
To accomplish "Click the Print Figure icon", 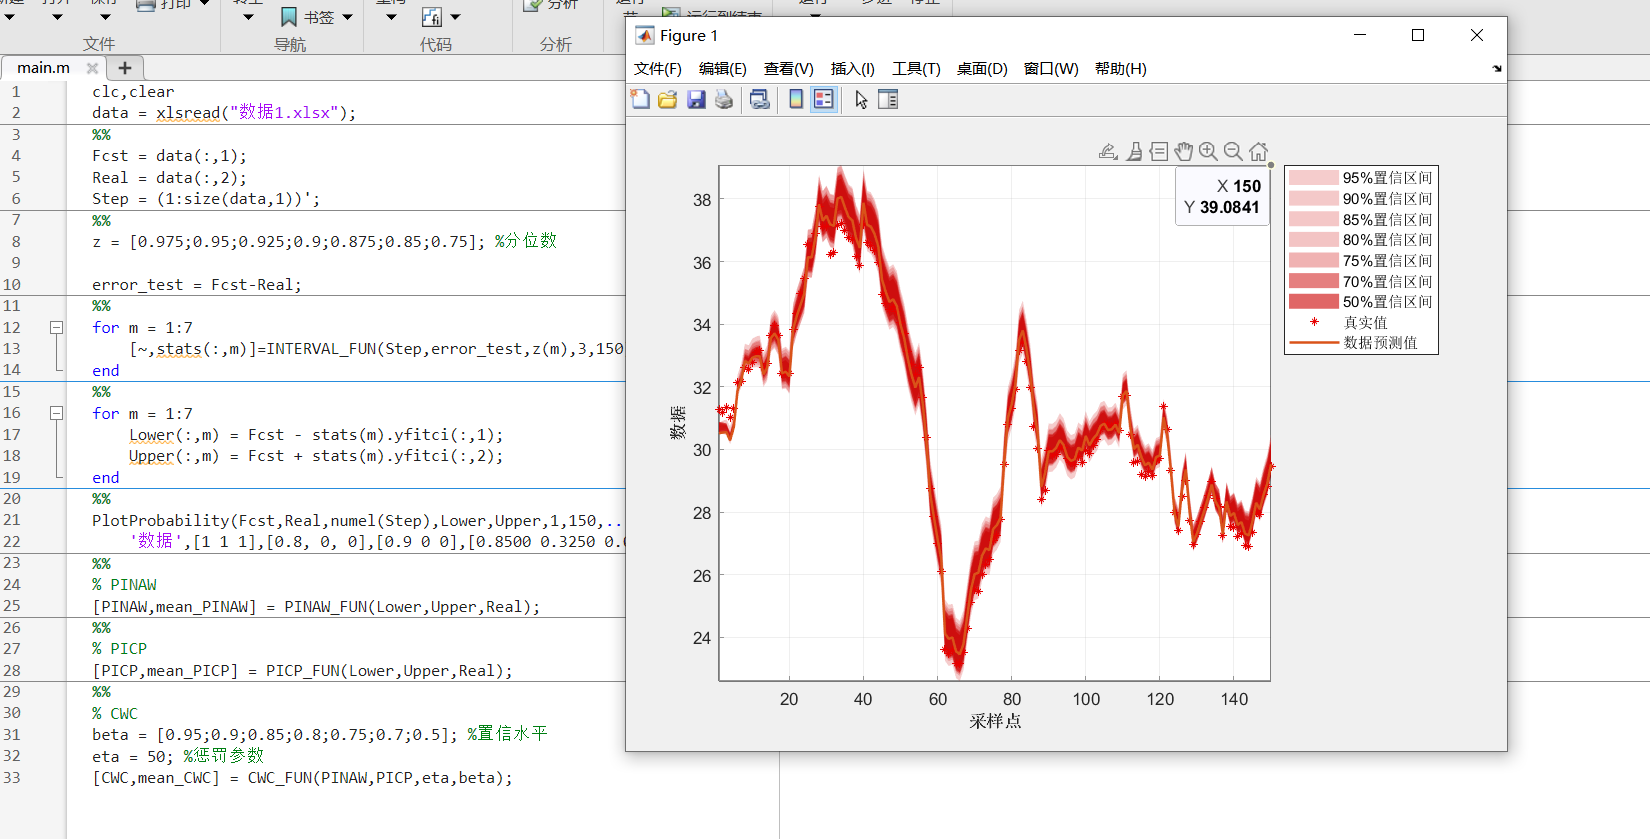I will click(724, 99).
